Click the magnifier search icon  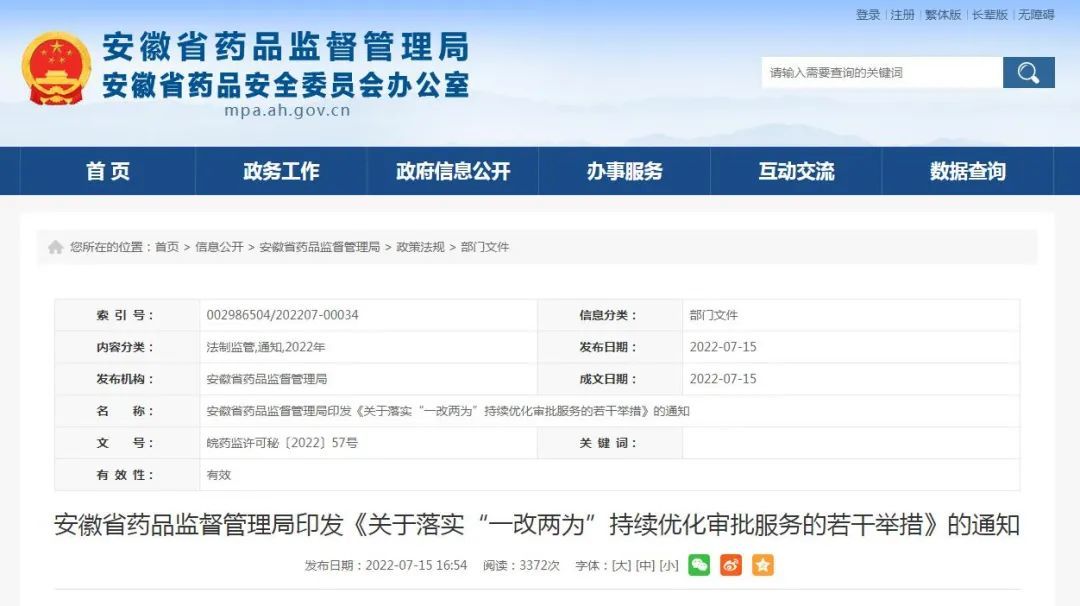click(1028, 72)
